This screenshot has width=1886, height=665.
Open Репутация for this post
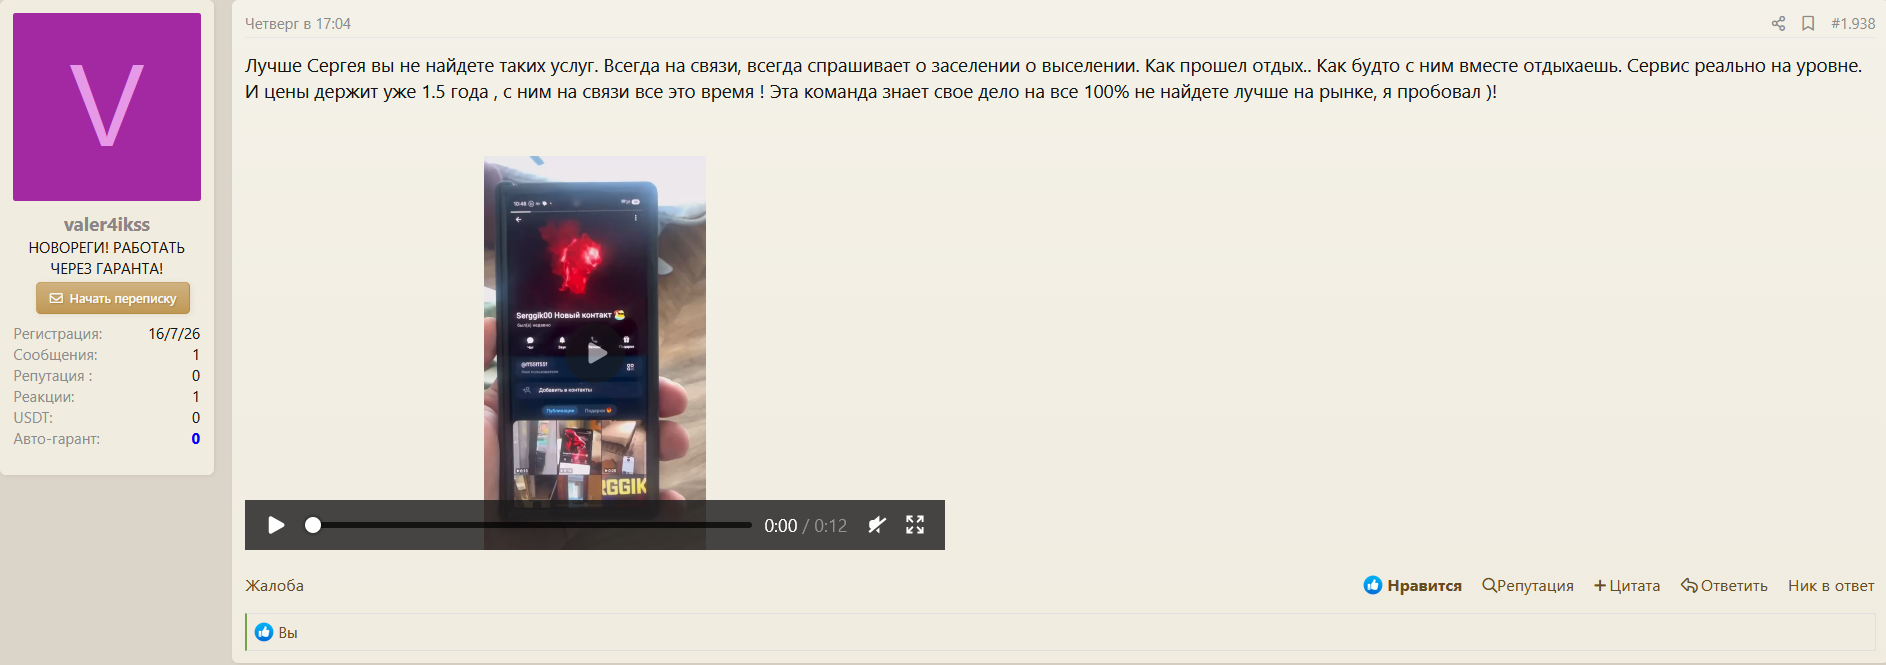coord(1528,586)
